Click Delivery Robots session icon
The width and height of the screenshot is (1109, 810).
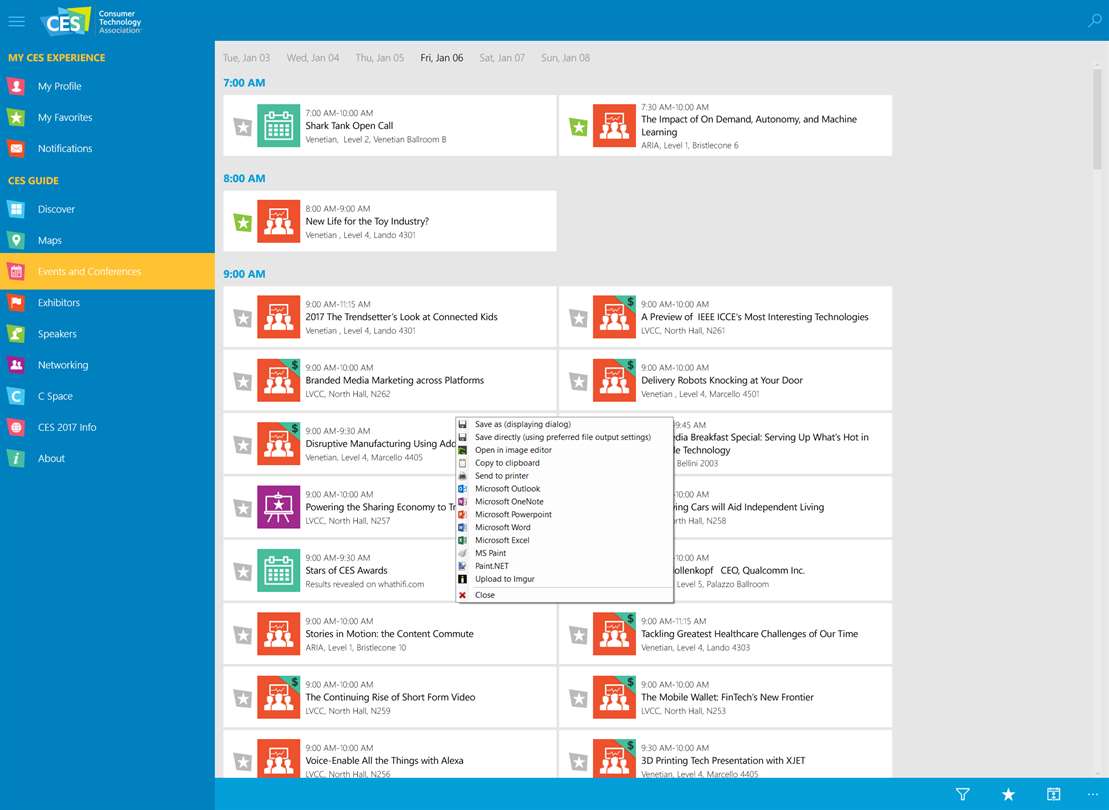614,381
